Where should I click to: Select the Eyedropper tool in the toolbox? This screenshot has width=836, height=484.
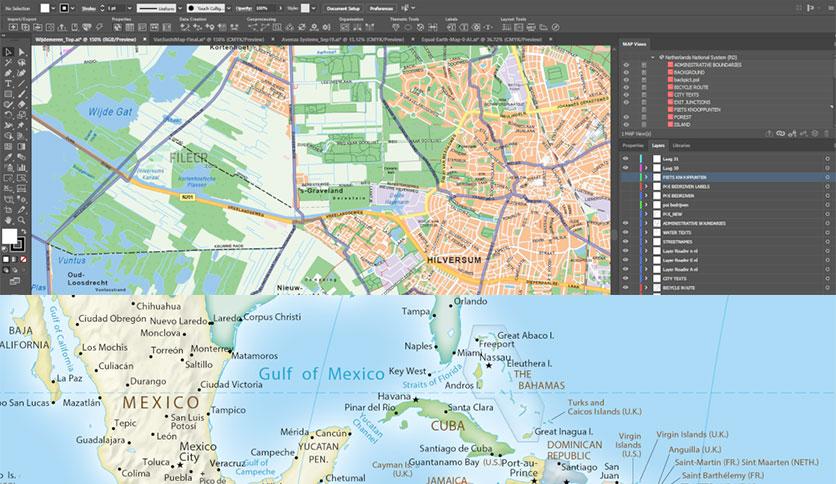tap(8, 157)
